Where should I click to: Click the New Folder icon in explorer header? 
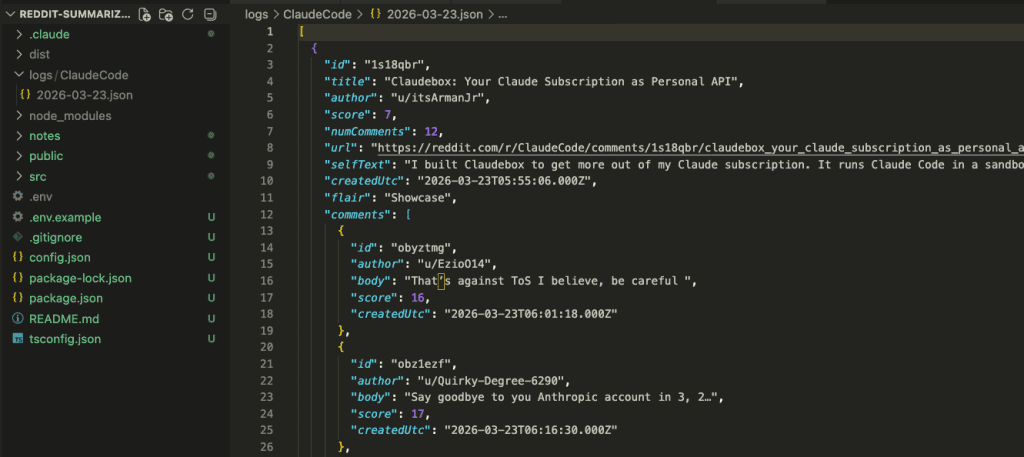(x=166, y=14)
